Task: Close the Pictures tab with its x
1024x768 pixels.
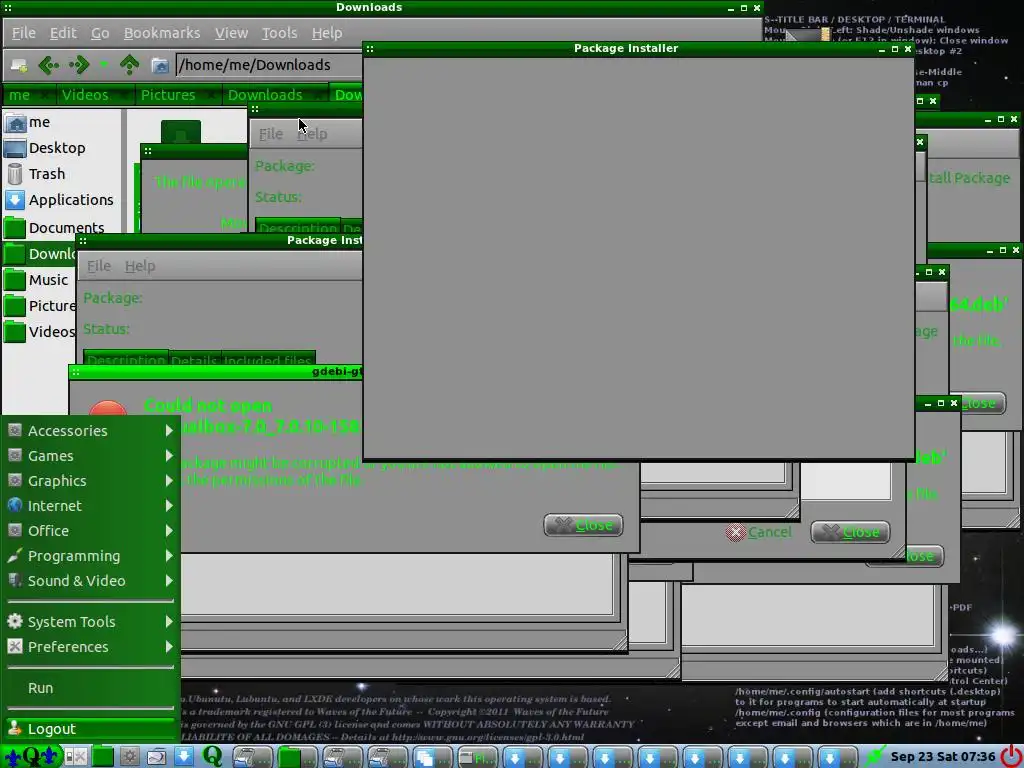Action: 211,95
